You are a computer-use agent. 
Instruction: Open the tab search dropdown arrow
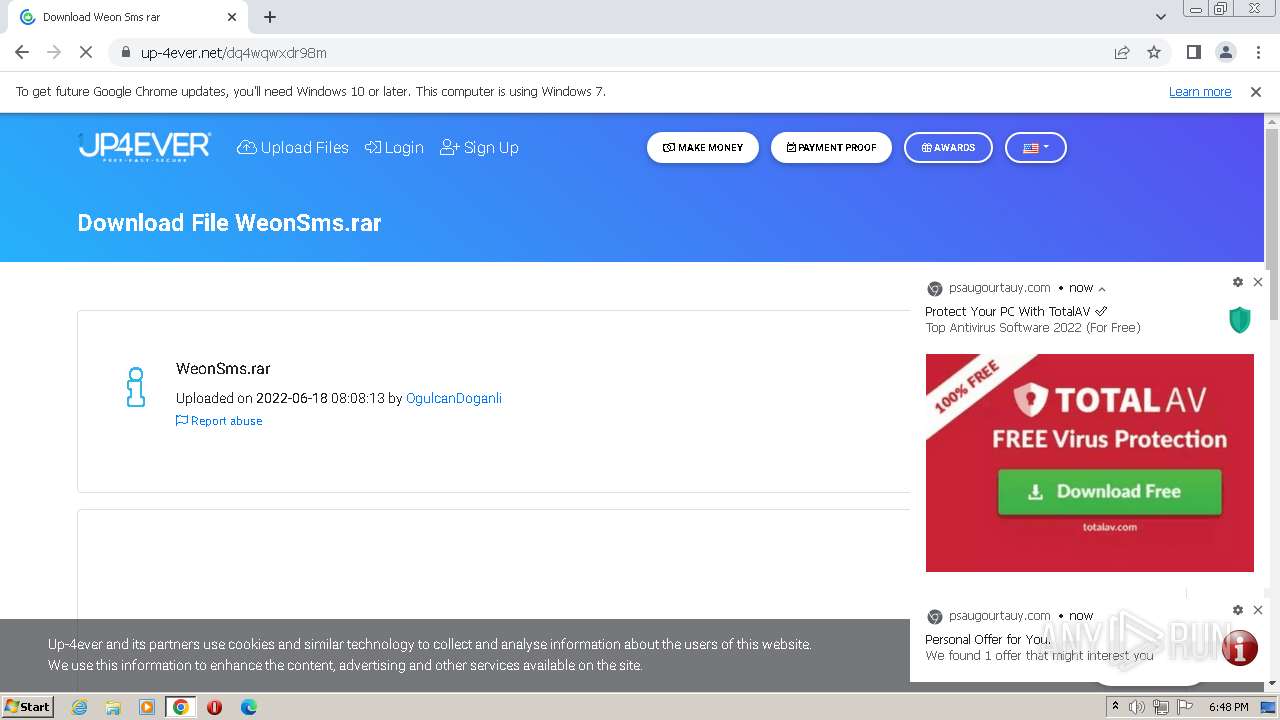1160,17
